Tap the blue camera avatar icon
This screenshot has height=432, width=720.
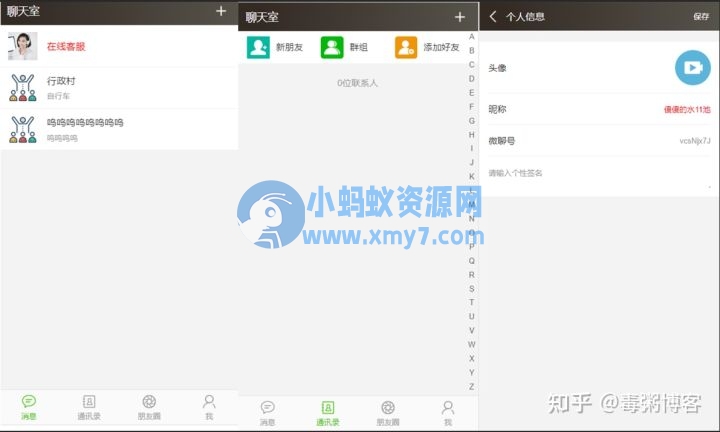(692, 67)
